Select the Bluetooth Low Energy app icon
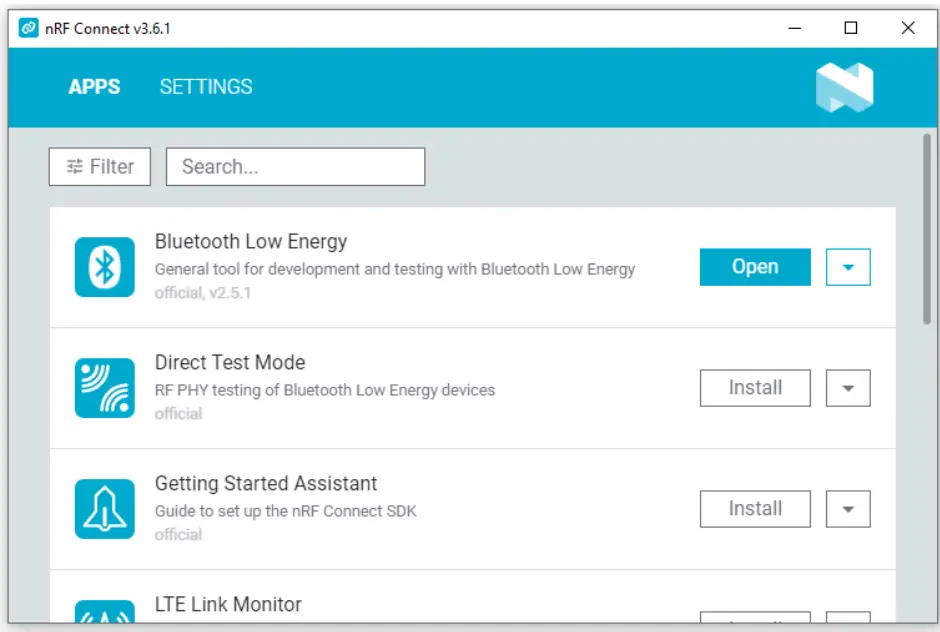The width and height of the screenshot is (940, 632). tap(104, 267)
